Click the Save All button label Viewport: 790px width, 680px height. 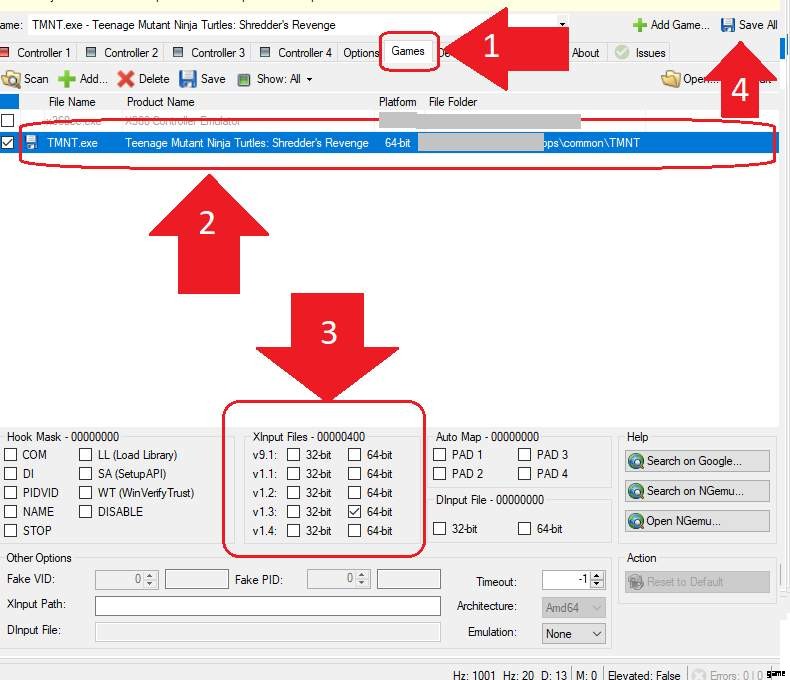point(758,25)
